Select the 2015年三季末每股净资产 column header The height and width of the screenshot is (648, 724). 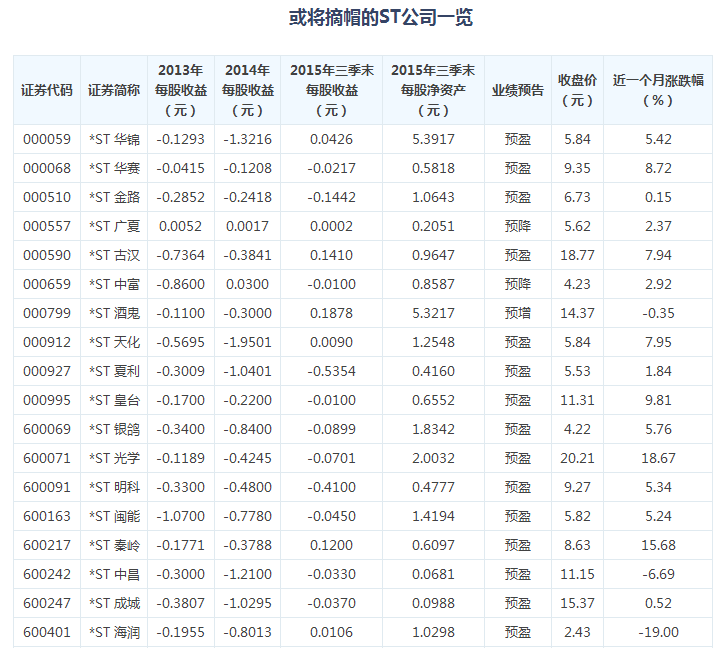coord(433,90)
